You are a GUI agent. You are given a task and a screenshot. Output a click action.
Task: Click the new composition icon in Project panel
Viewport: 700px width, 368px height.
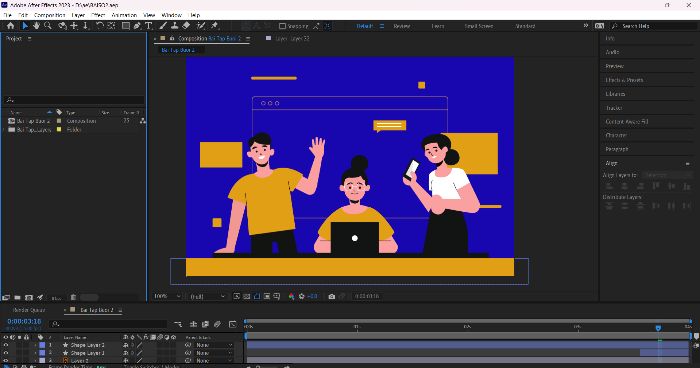pyautogui.click(x=29, y=297)
